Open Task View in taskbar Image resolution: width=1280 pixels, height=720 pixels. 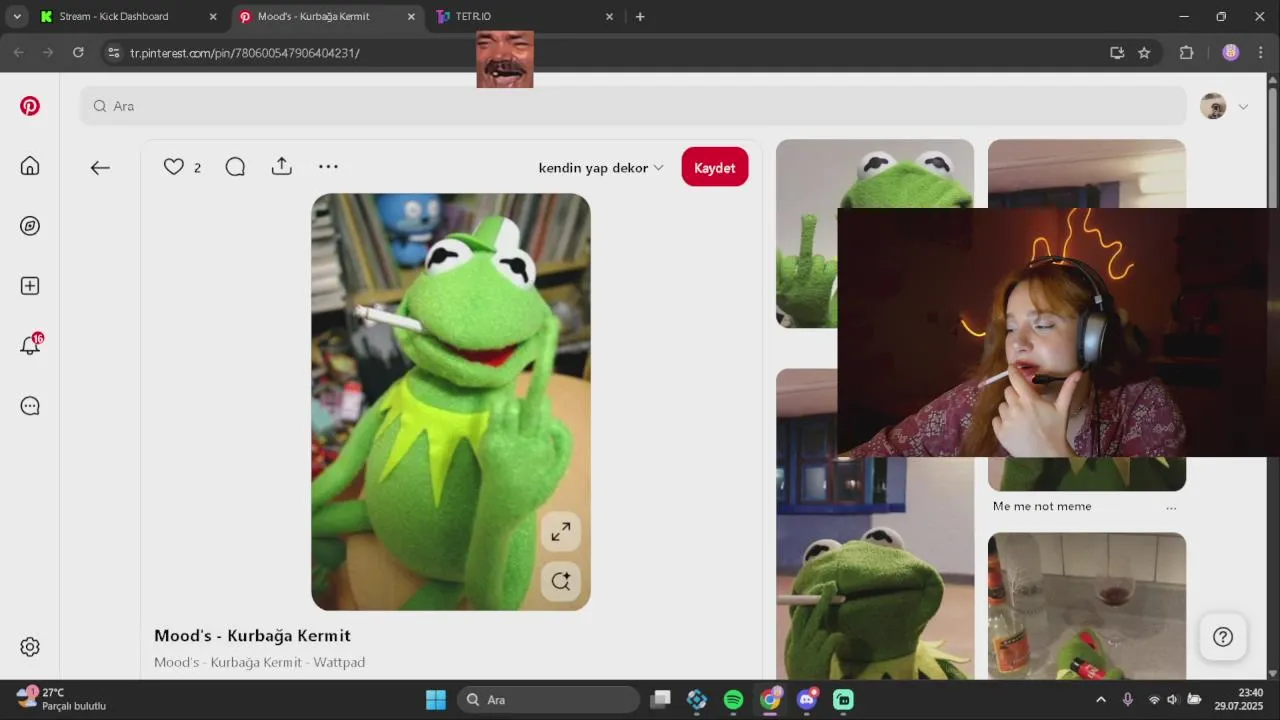(660, 700)
